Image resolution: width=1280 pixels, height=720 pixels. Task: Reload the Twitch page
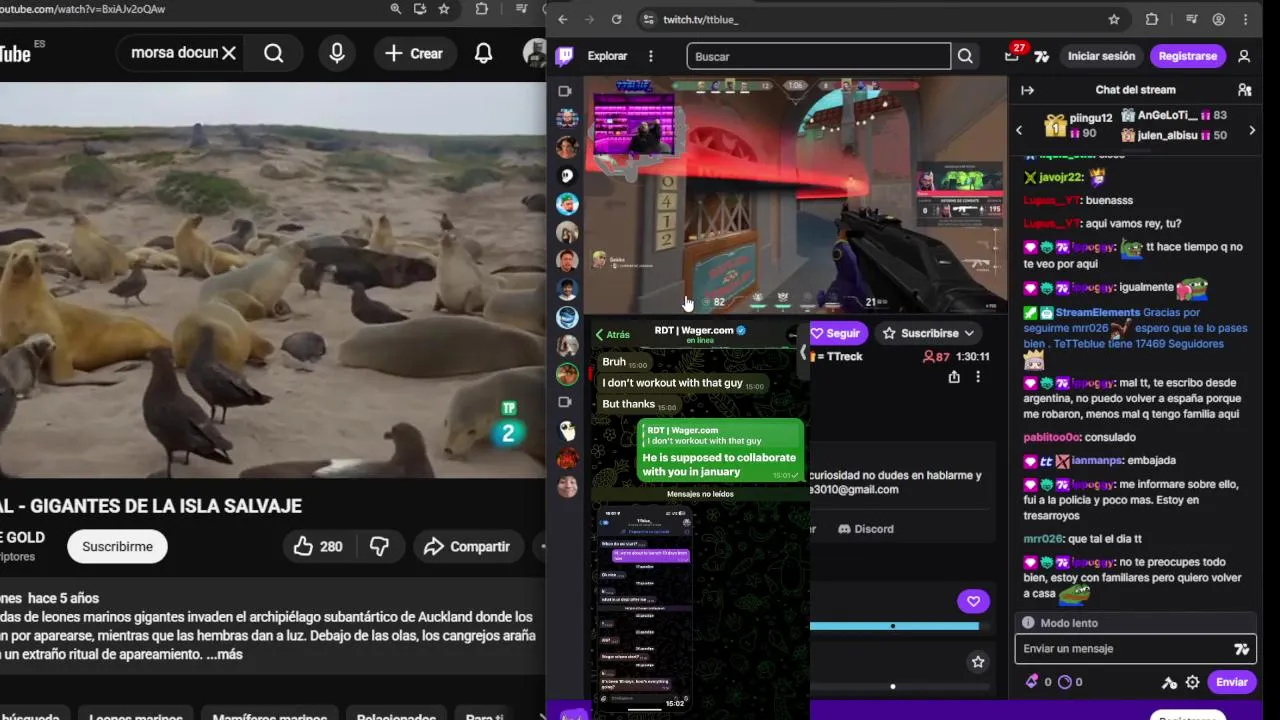click(616, 19)
